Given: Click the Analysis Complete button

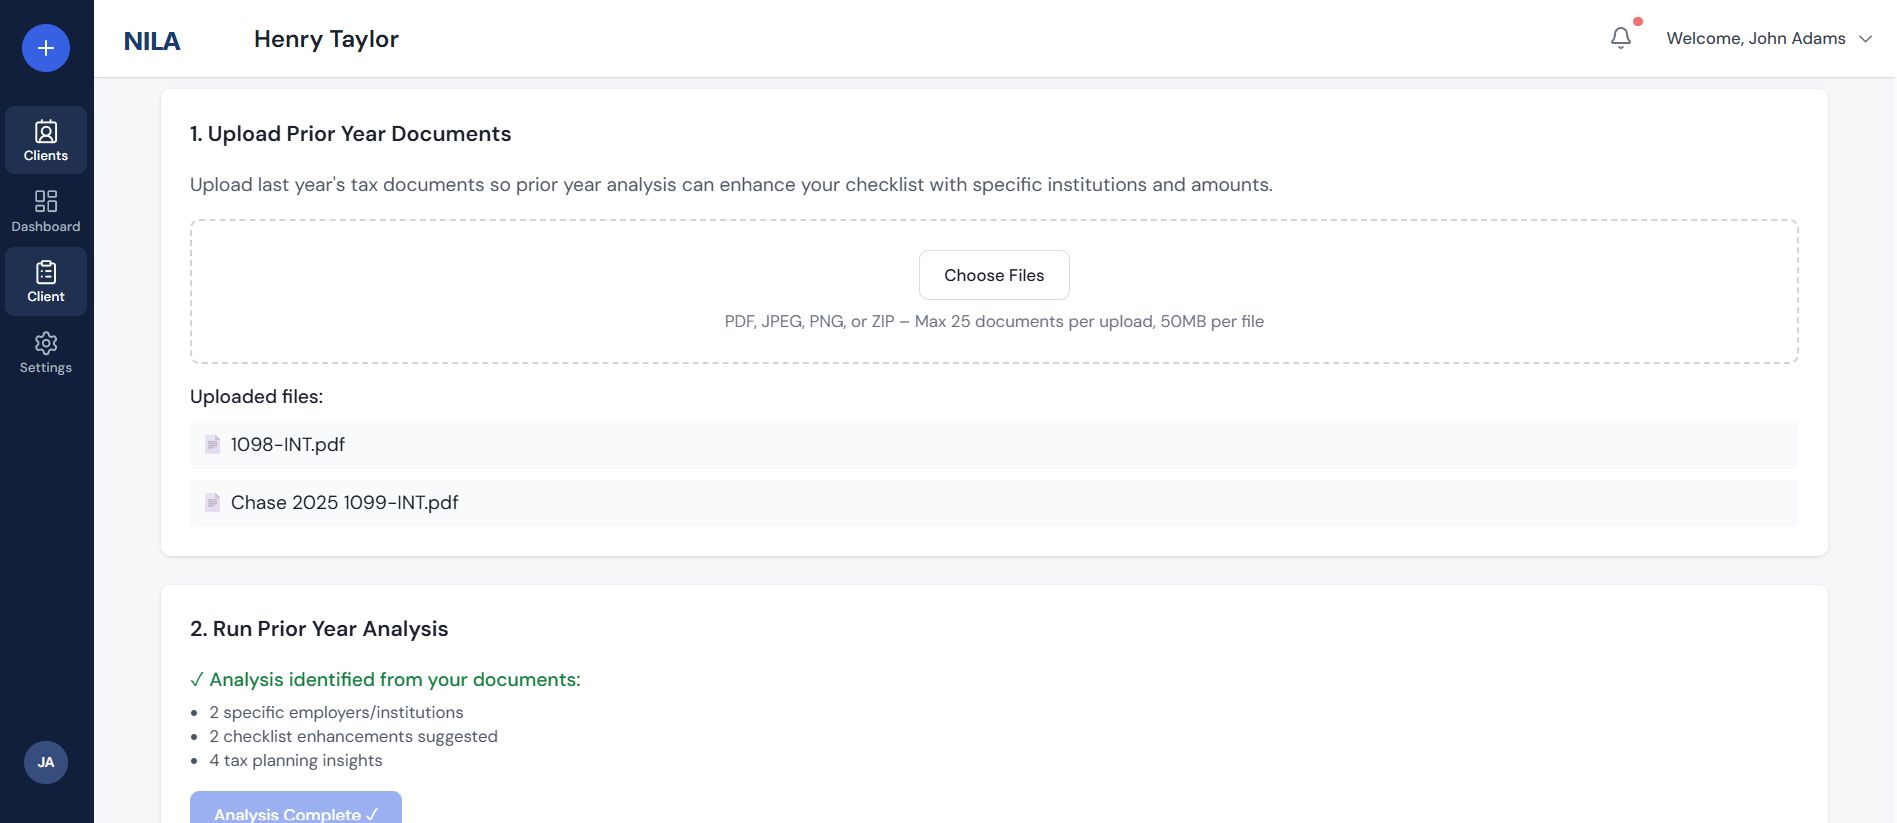Looking at the screenshot, I should 296,808.
